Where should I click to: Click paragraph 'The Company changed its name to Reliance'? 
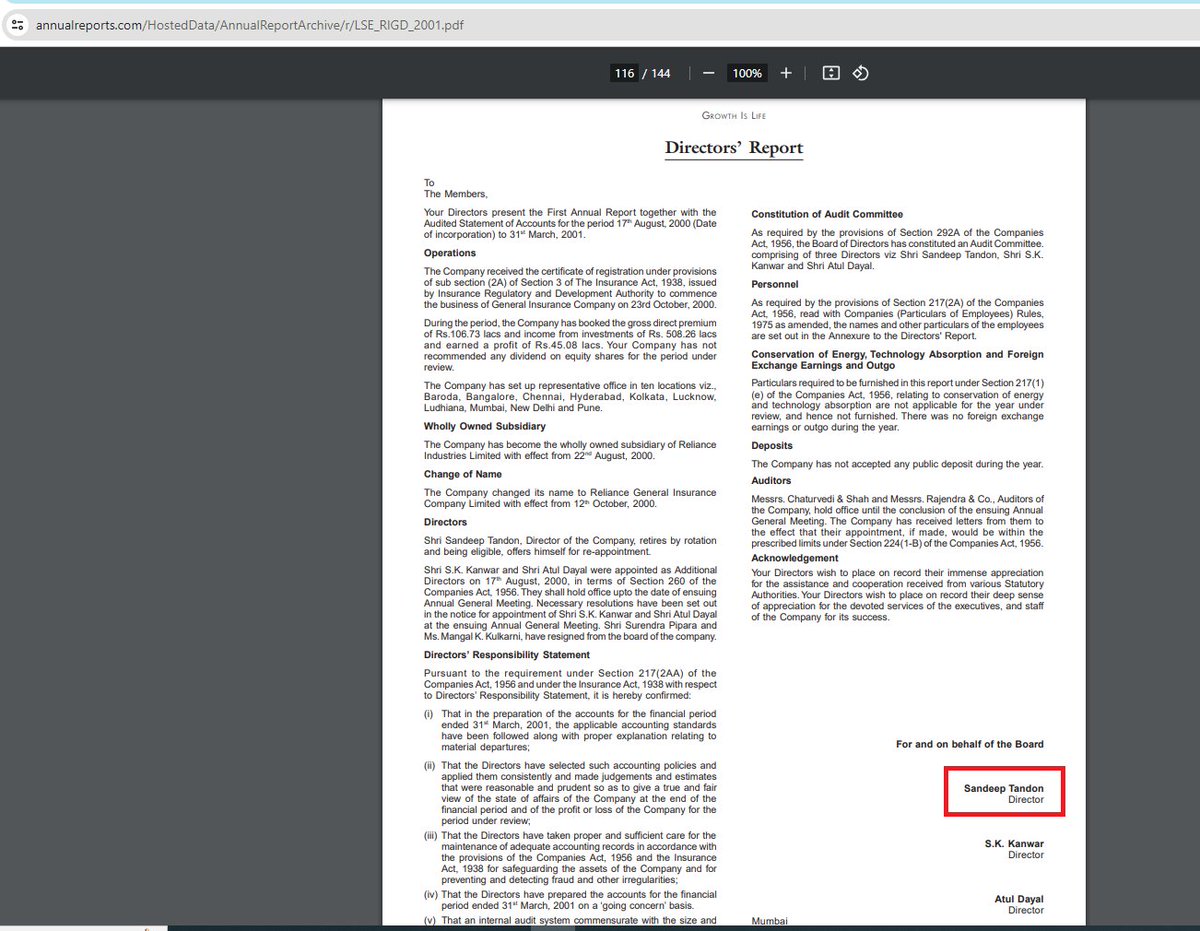[x=570, y=498]
